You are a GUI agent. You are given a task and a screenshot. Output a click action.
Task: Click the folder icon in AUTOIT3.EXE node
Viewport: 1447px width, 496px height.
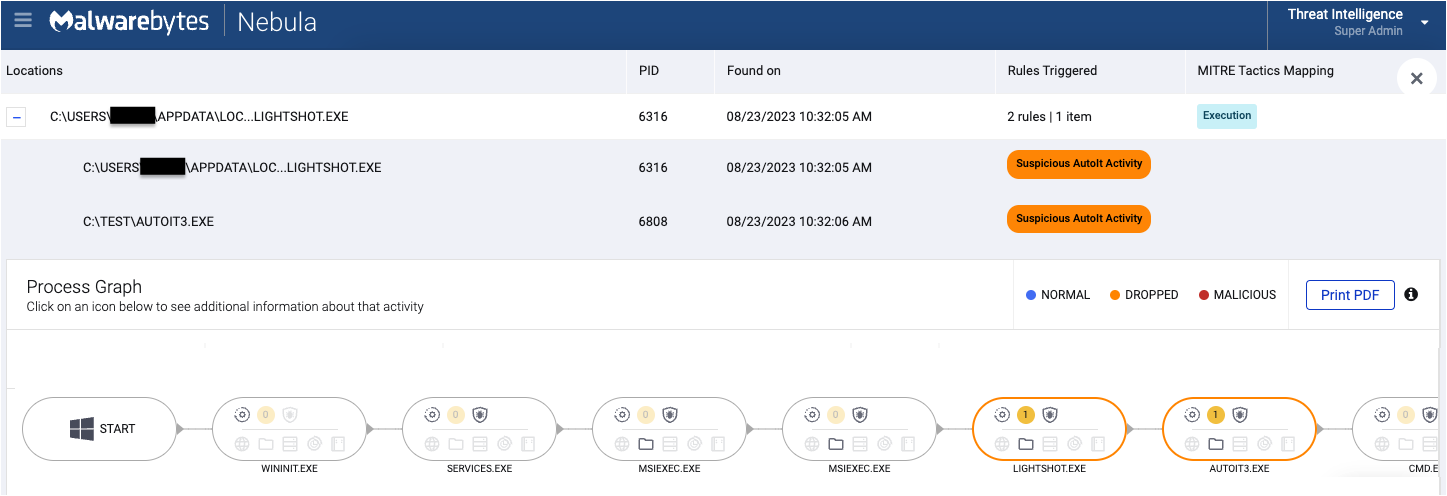pyautogui.click(x=1215, y=444)
